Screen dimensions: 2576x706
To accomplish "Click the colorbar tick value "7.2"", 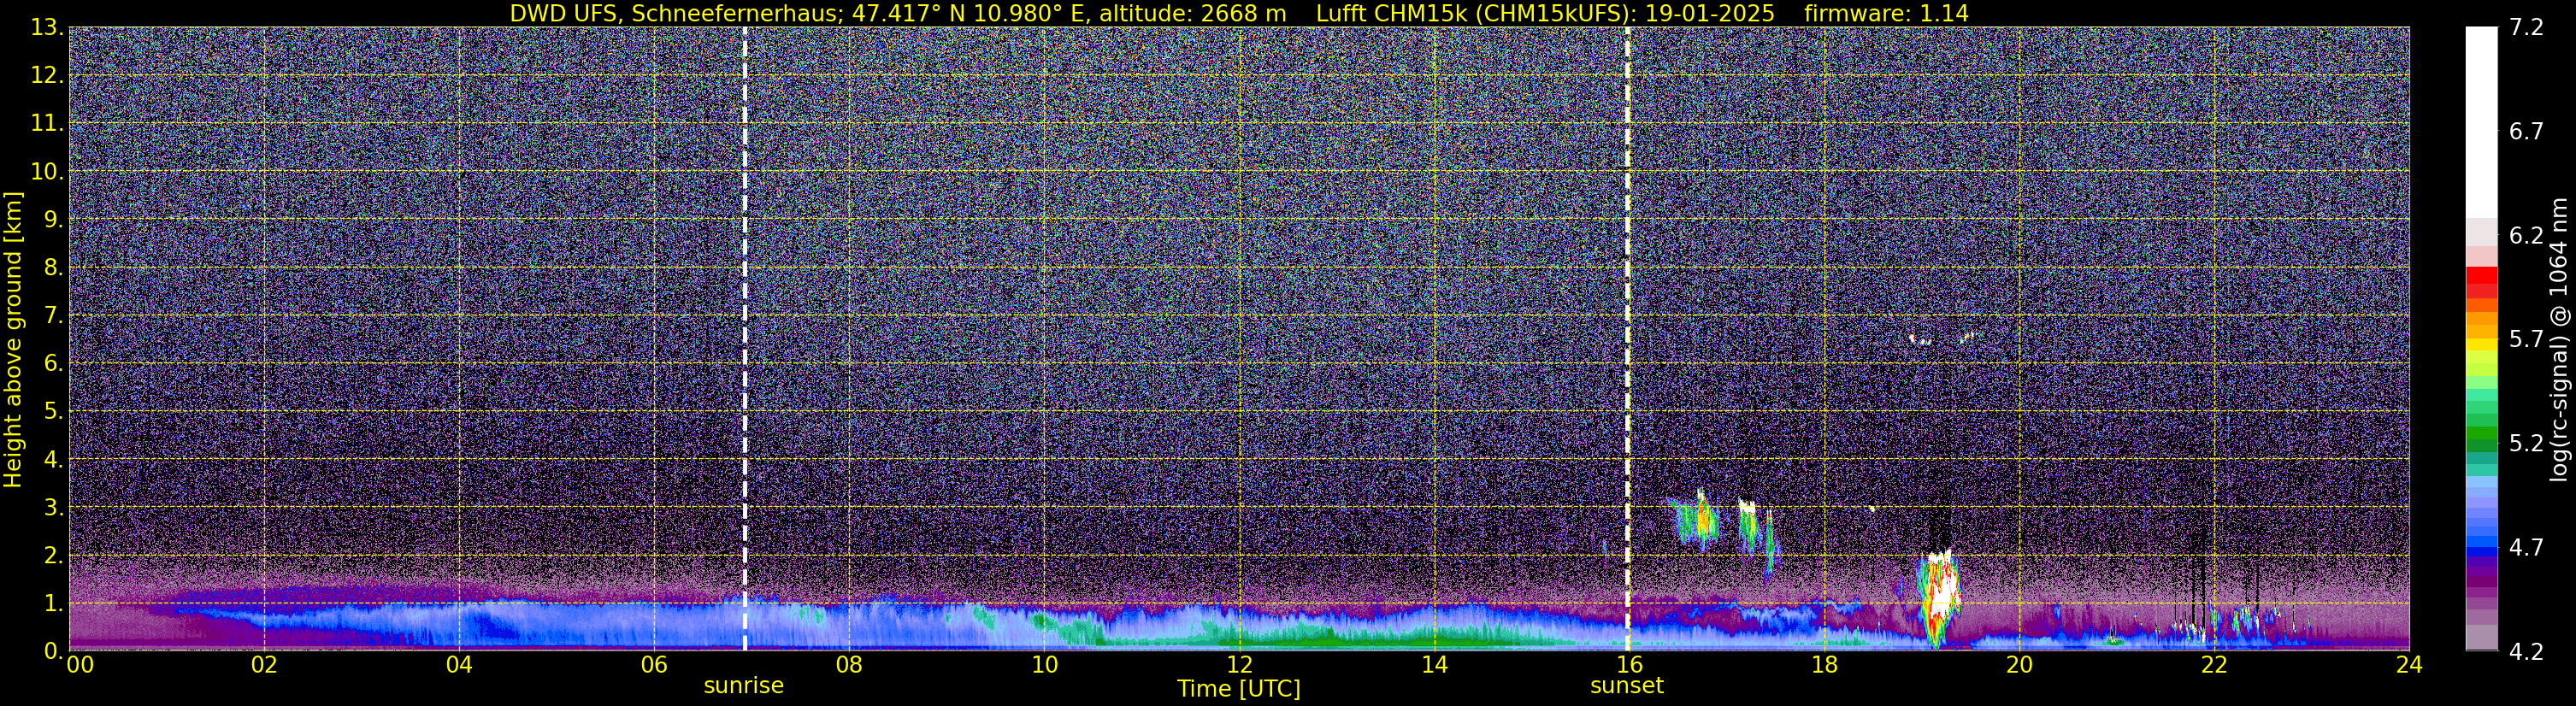I will pyautogui.click(x=2526, y=28).
